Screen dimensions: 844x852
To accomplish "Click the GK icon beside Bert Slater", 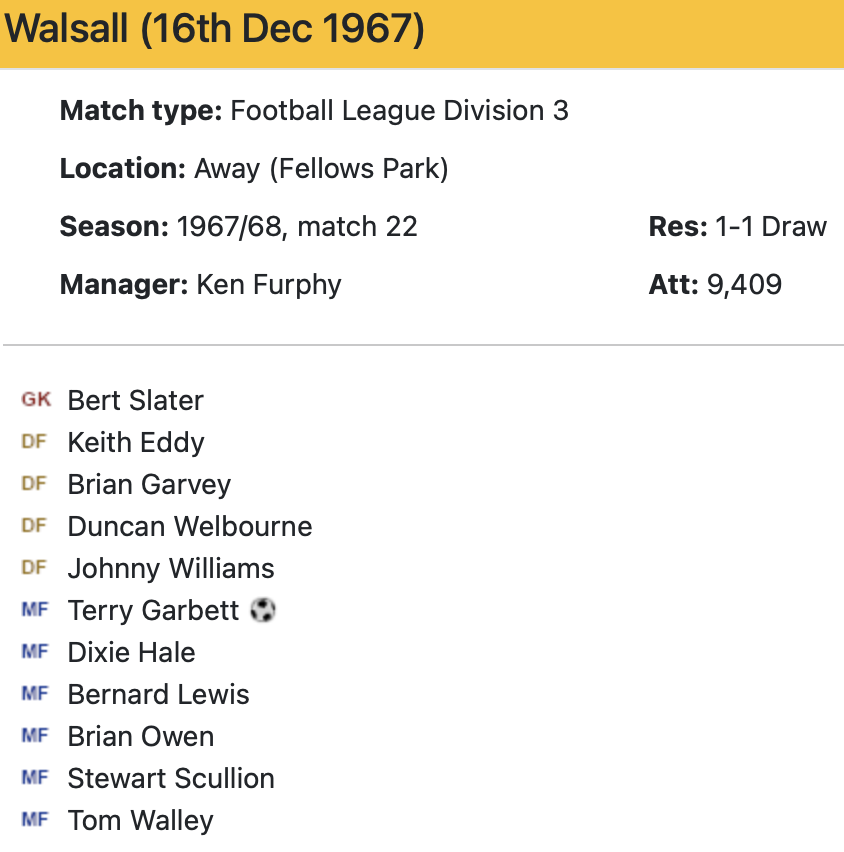I will click(x=35, y=400).
